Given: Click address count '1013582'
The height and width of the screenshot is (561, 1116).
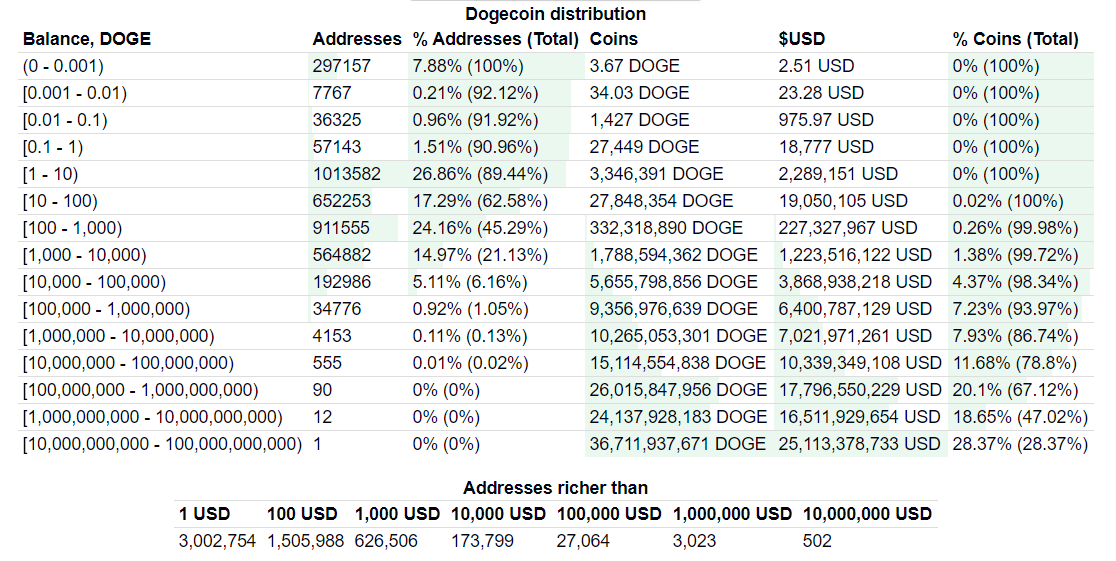Looking at the screenshot, I should click(347, 174).
